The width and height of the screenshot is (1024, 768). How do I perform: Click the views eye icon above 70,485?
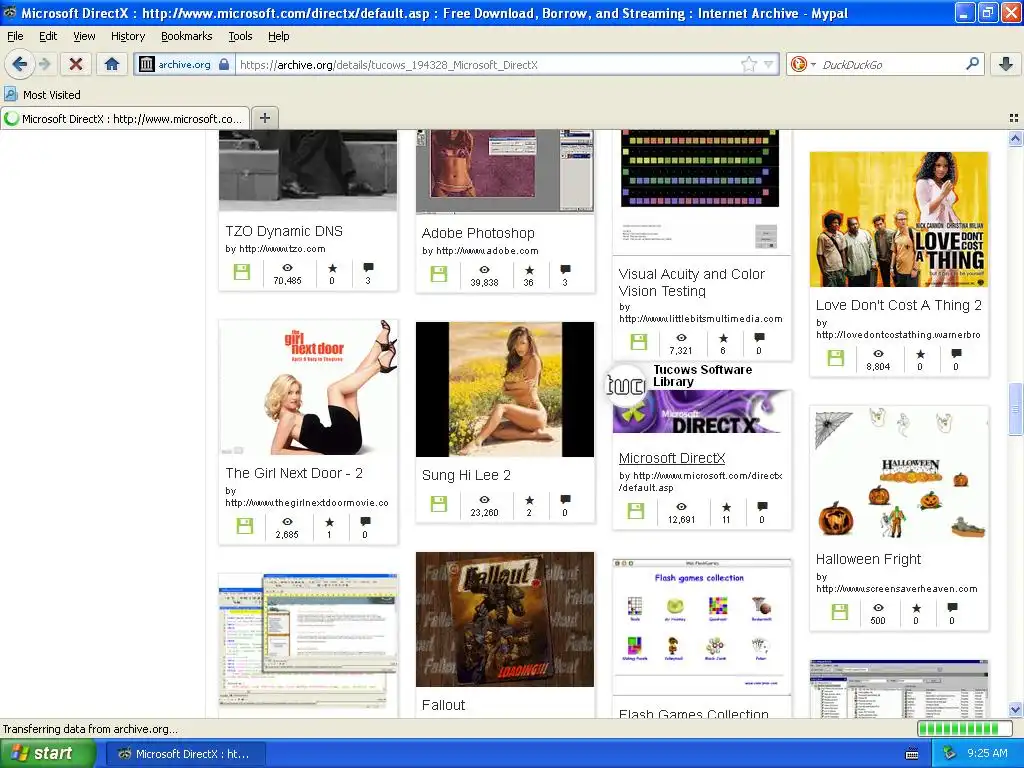pos(287,268)
